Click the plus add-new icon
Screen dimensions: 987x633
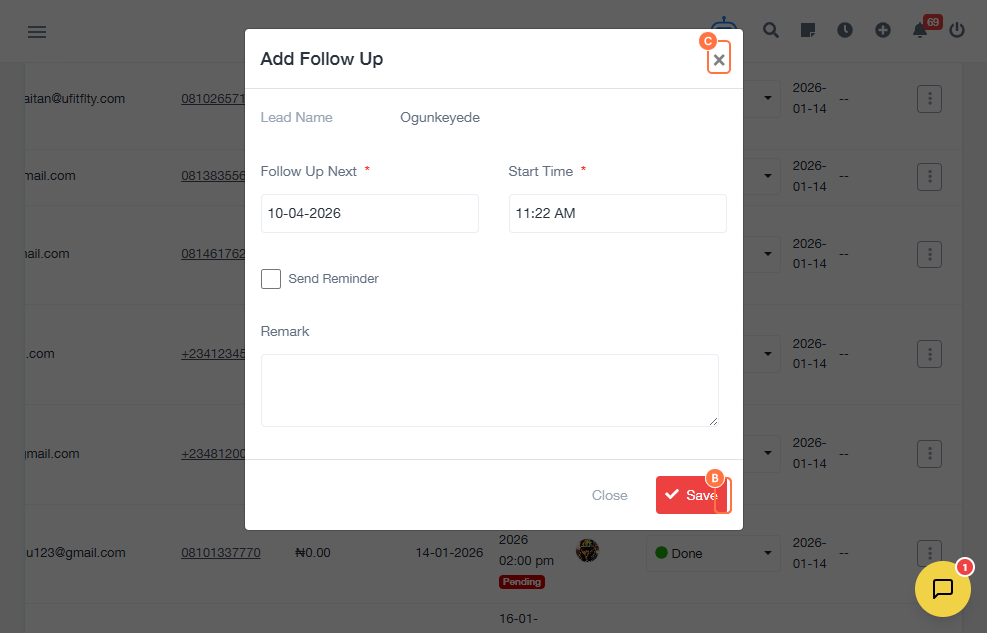(x=883, y=30)
